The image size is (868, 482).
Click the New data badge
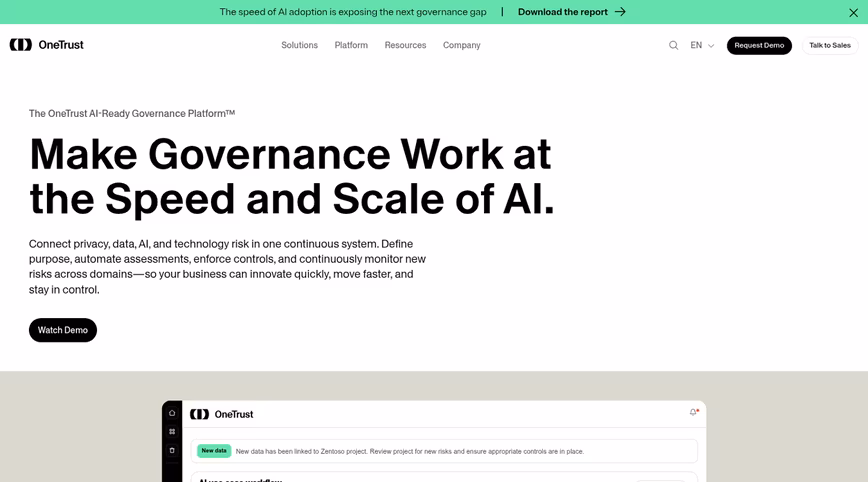pos(214,451)
